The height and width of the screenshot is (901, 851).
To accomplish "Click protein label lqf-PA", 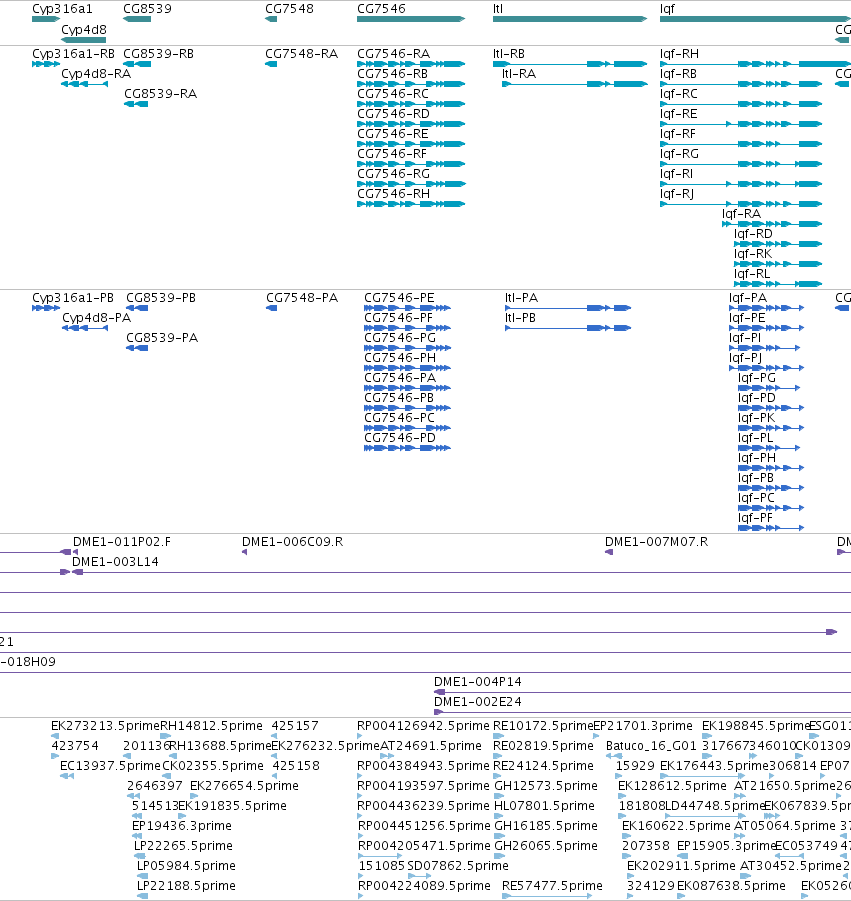I will point(748,298).
